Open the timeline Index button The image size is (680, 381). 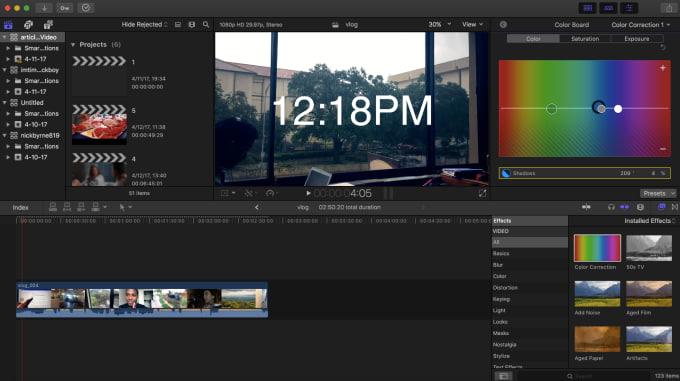pyautogui.click(x=20, y=208)
